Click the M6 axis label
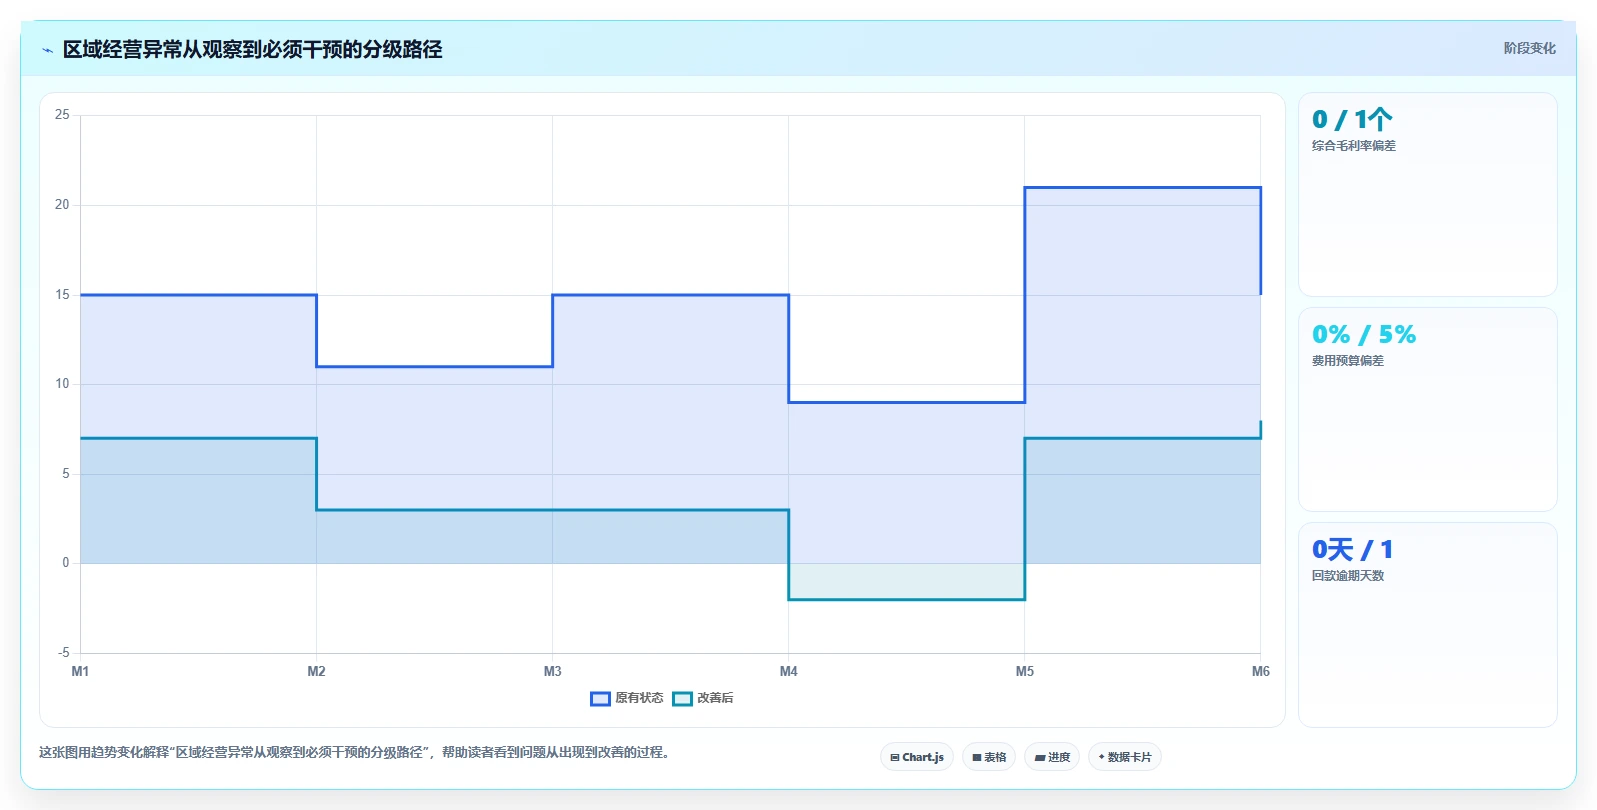 point(1260,671)
